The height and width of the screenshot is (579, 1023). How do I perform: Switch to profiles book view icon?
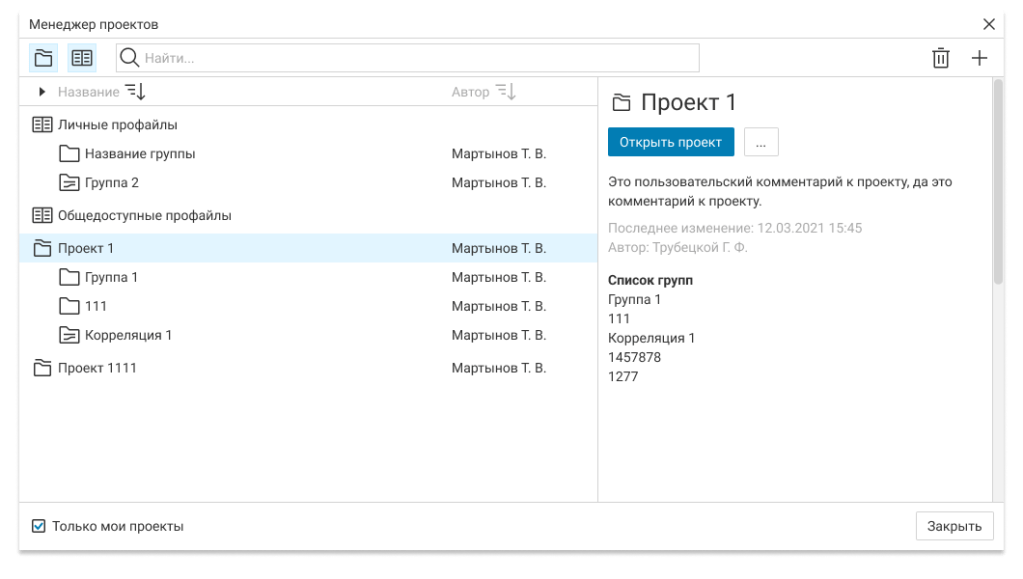82,58
